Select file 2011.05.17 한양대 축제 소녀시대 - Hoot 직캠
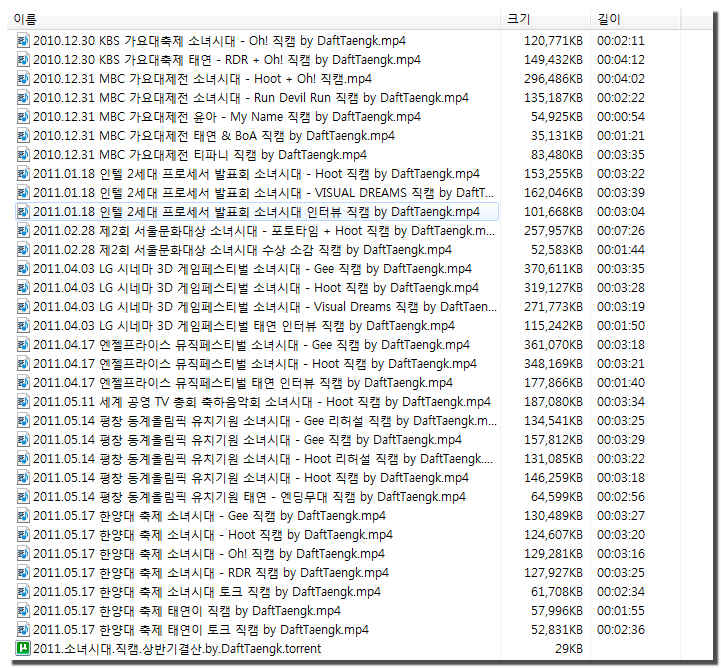Screen dimensions: 721x668 click(213, 535)
